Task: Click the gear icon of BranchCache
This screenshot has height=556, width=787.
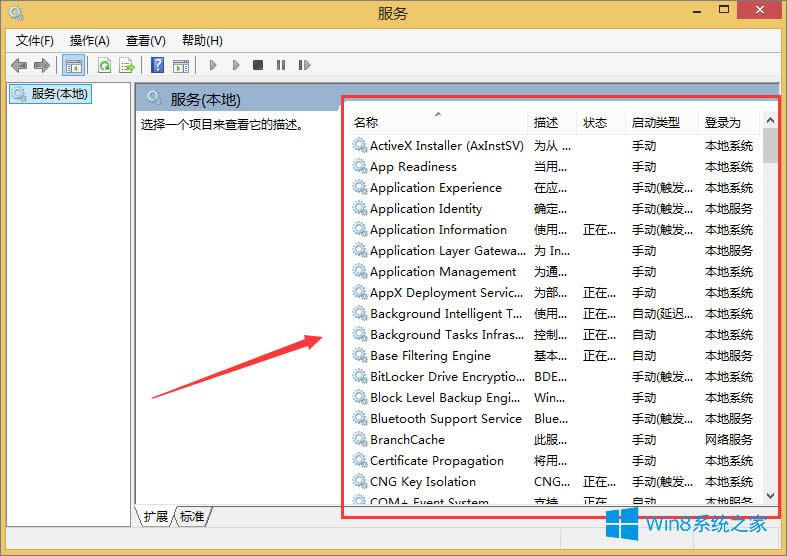Action: [x=359, y=440]
